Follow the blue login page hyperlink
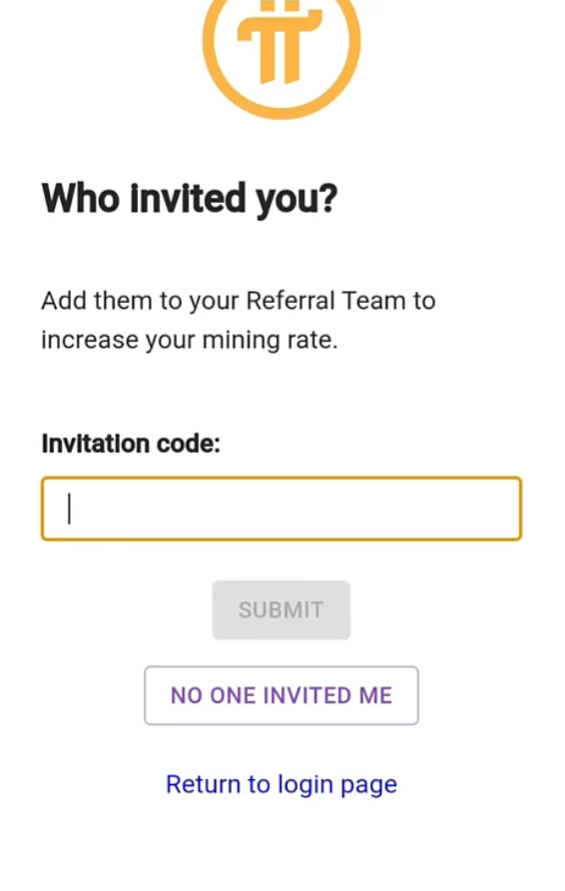This screenshot has width=565, height=891. [x=281, y=785]
